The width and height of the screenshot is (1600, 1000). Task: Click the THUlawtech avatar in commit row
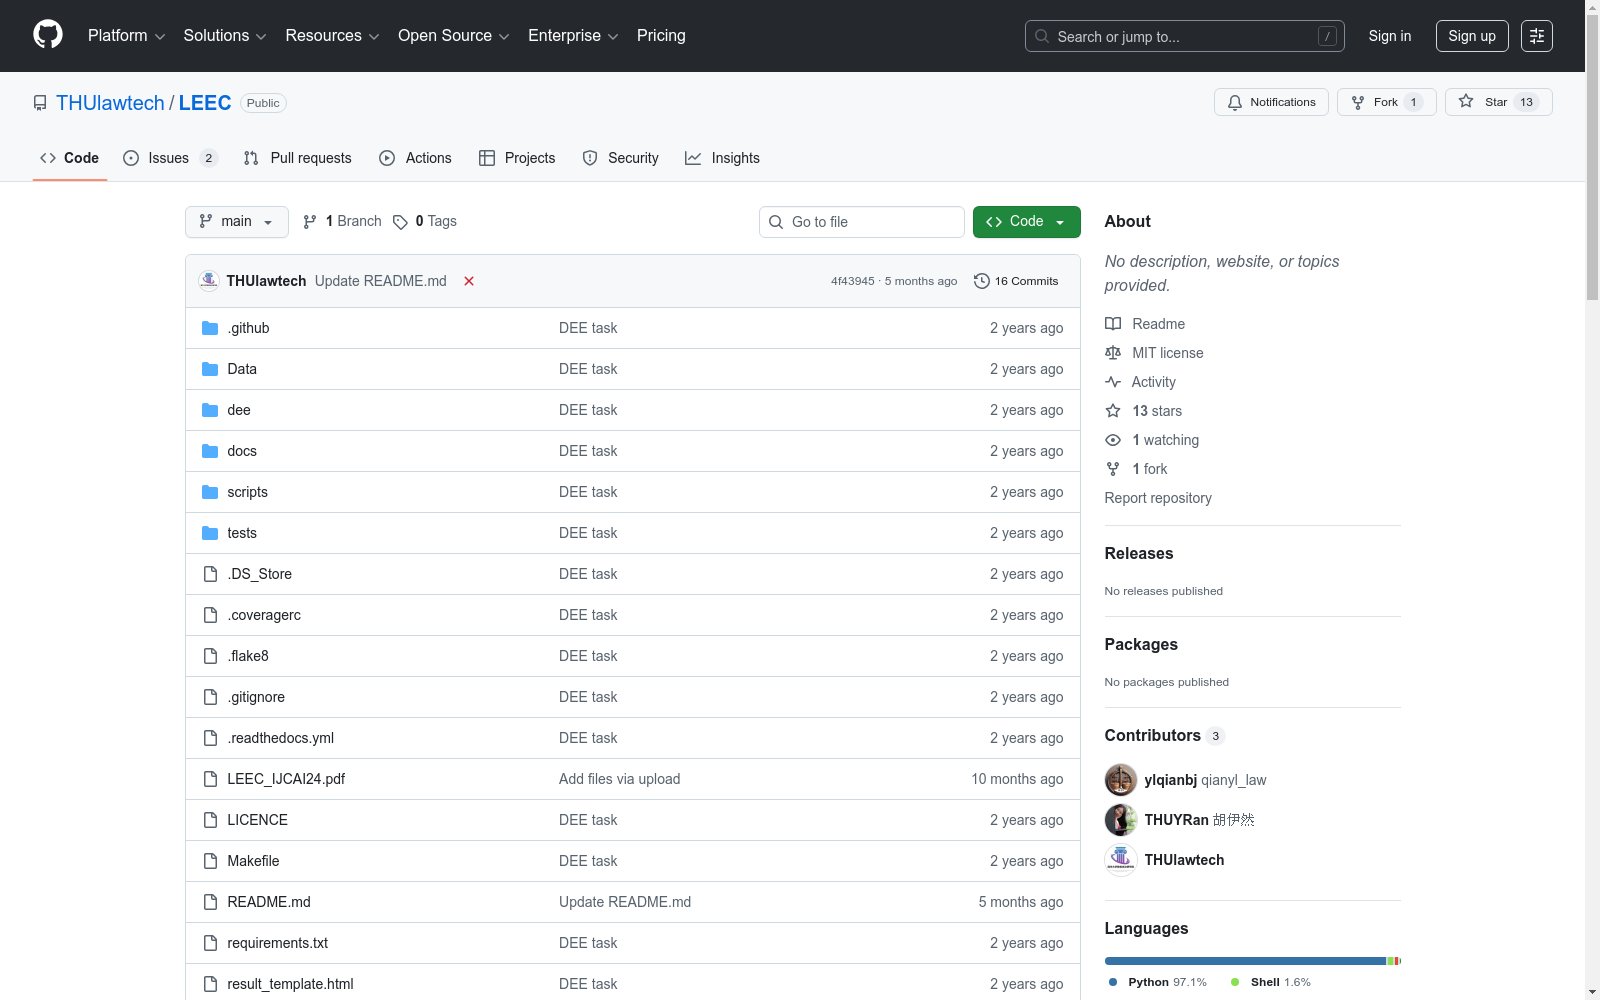pyautogui.click(x=209, y=281)
